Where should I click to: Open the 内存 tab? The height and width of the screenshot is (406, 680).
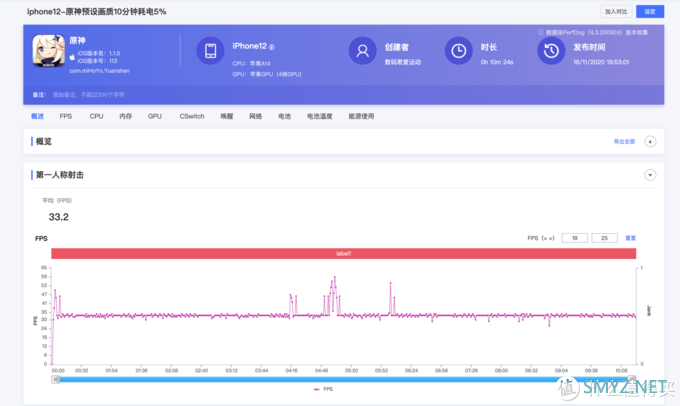pyautogui.click(x=126, y=116)
